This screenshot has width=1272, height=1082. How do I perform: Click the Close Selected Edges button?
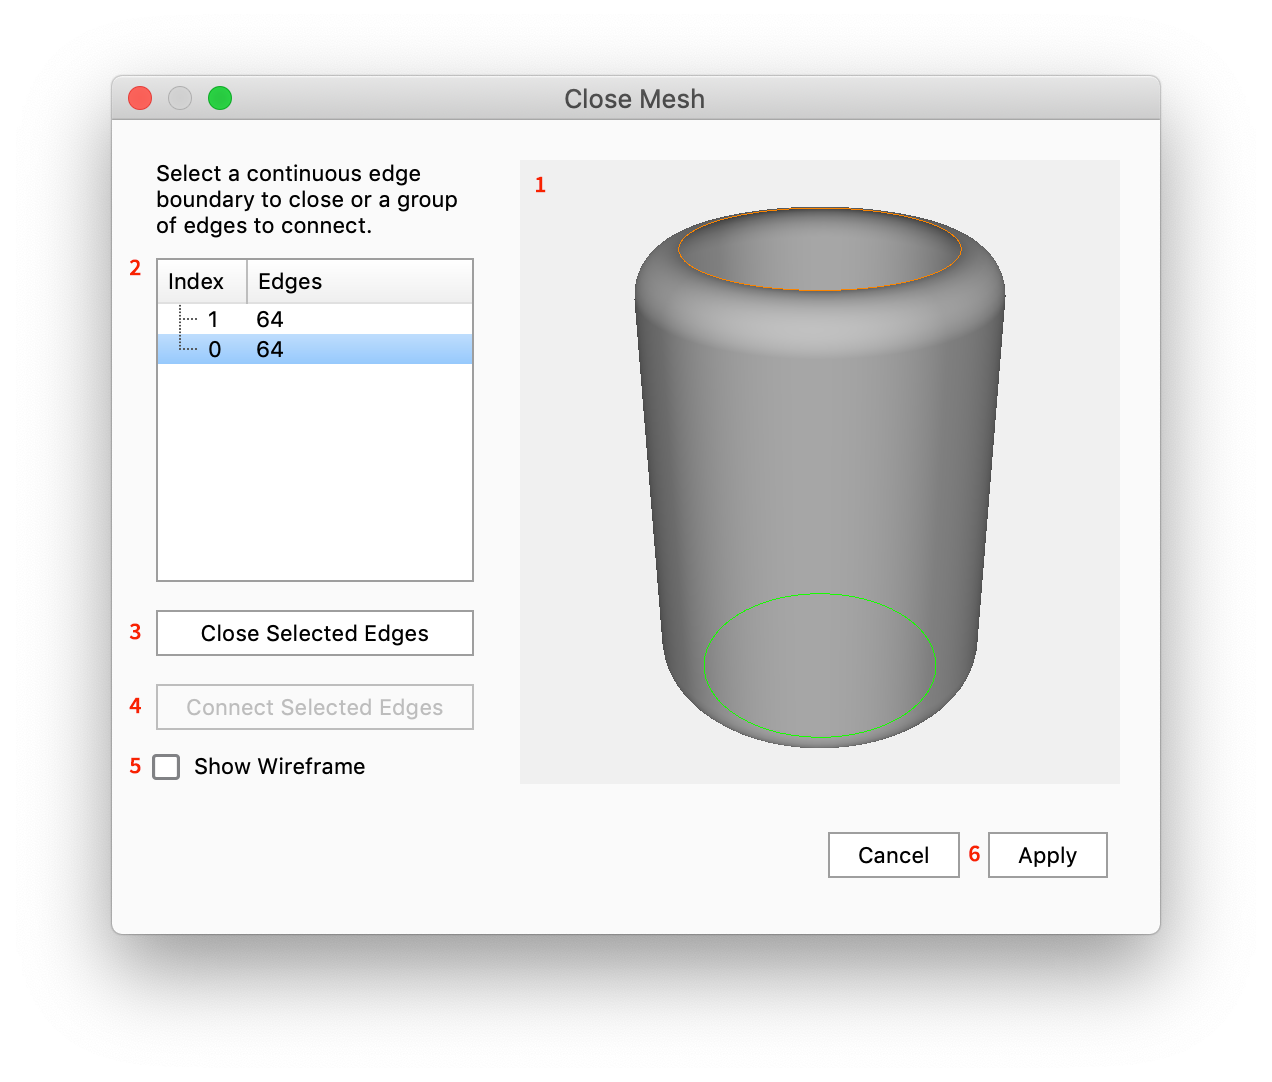[x=314, y=633]
